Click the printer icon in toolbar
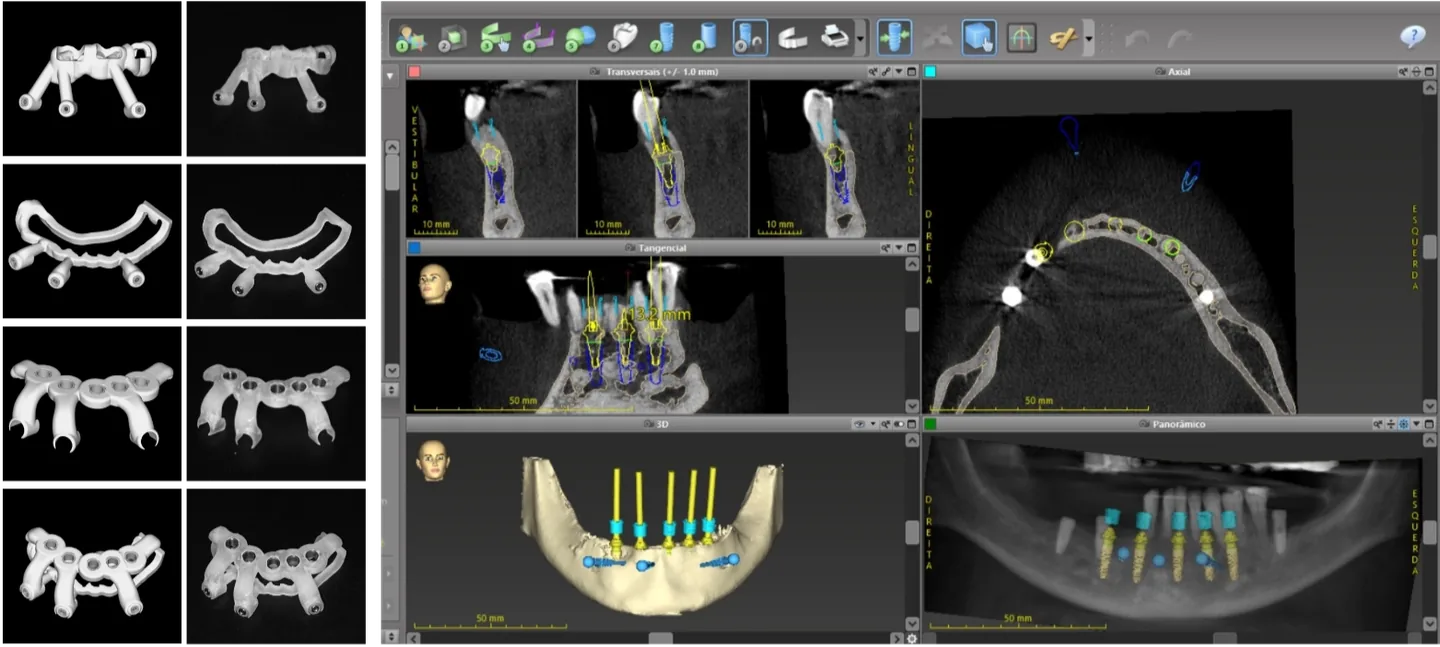Image resolution: width=1440 pixels, height=647 pixels. click(x=835, y=37)
